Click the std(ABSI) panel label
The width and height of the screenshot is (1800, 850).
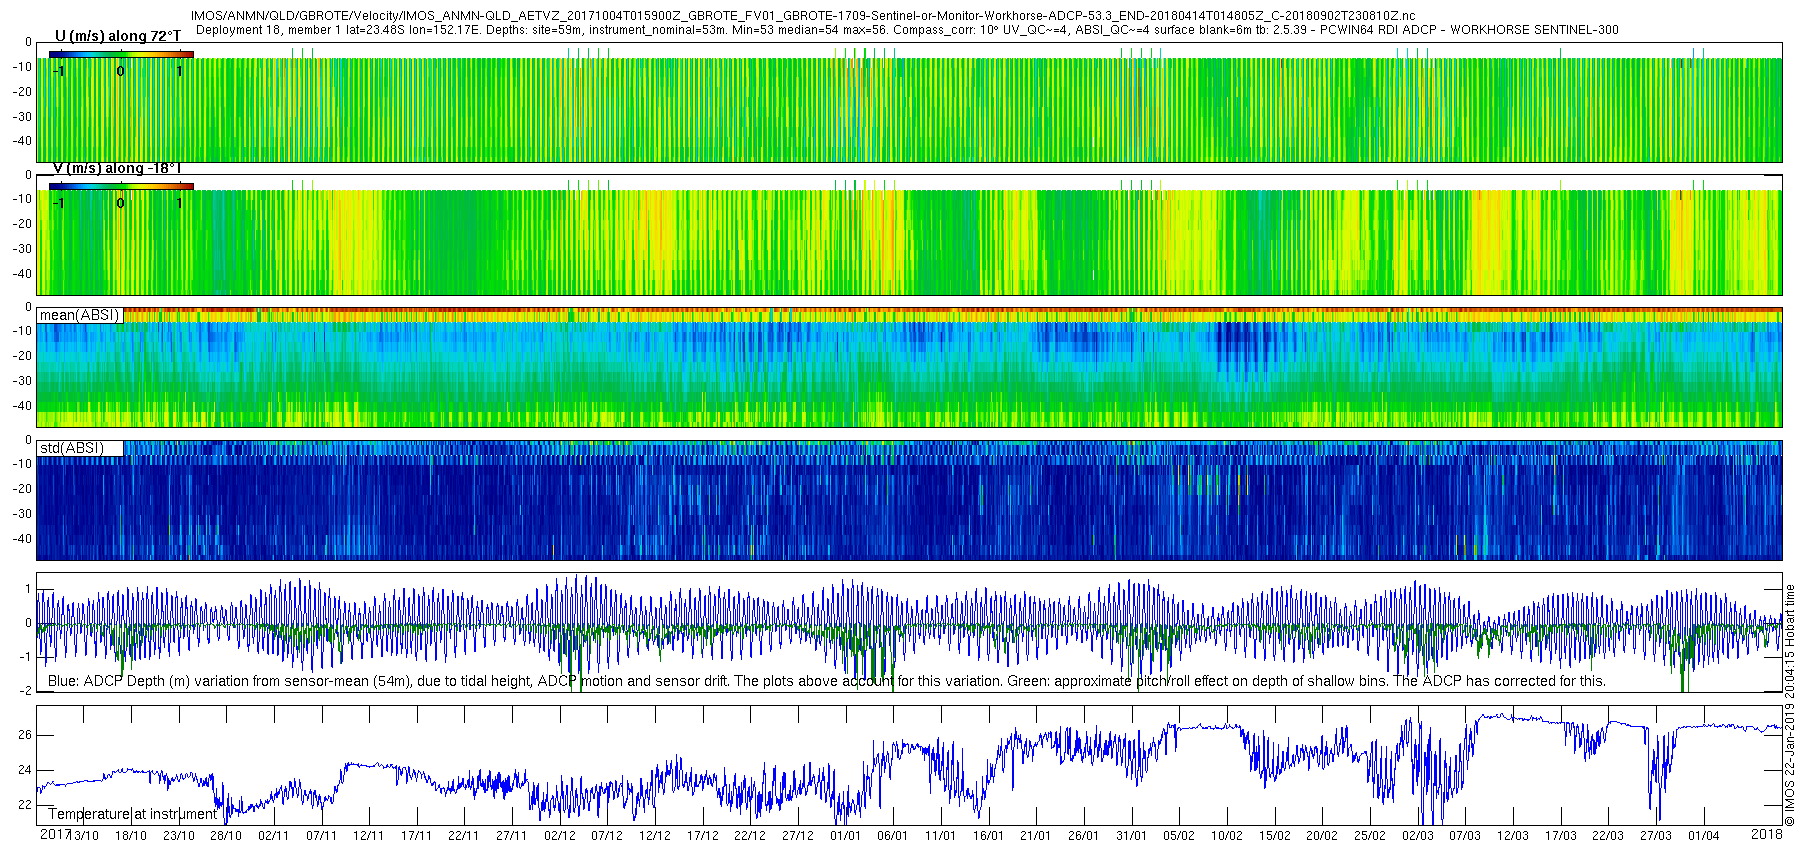coord(72,448)
